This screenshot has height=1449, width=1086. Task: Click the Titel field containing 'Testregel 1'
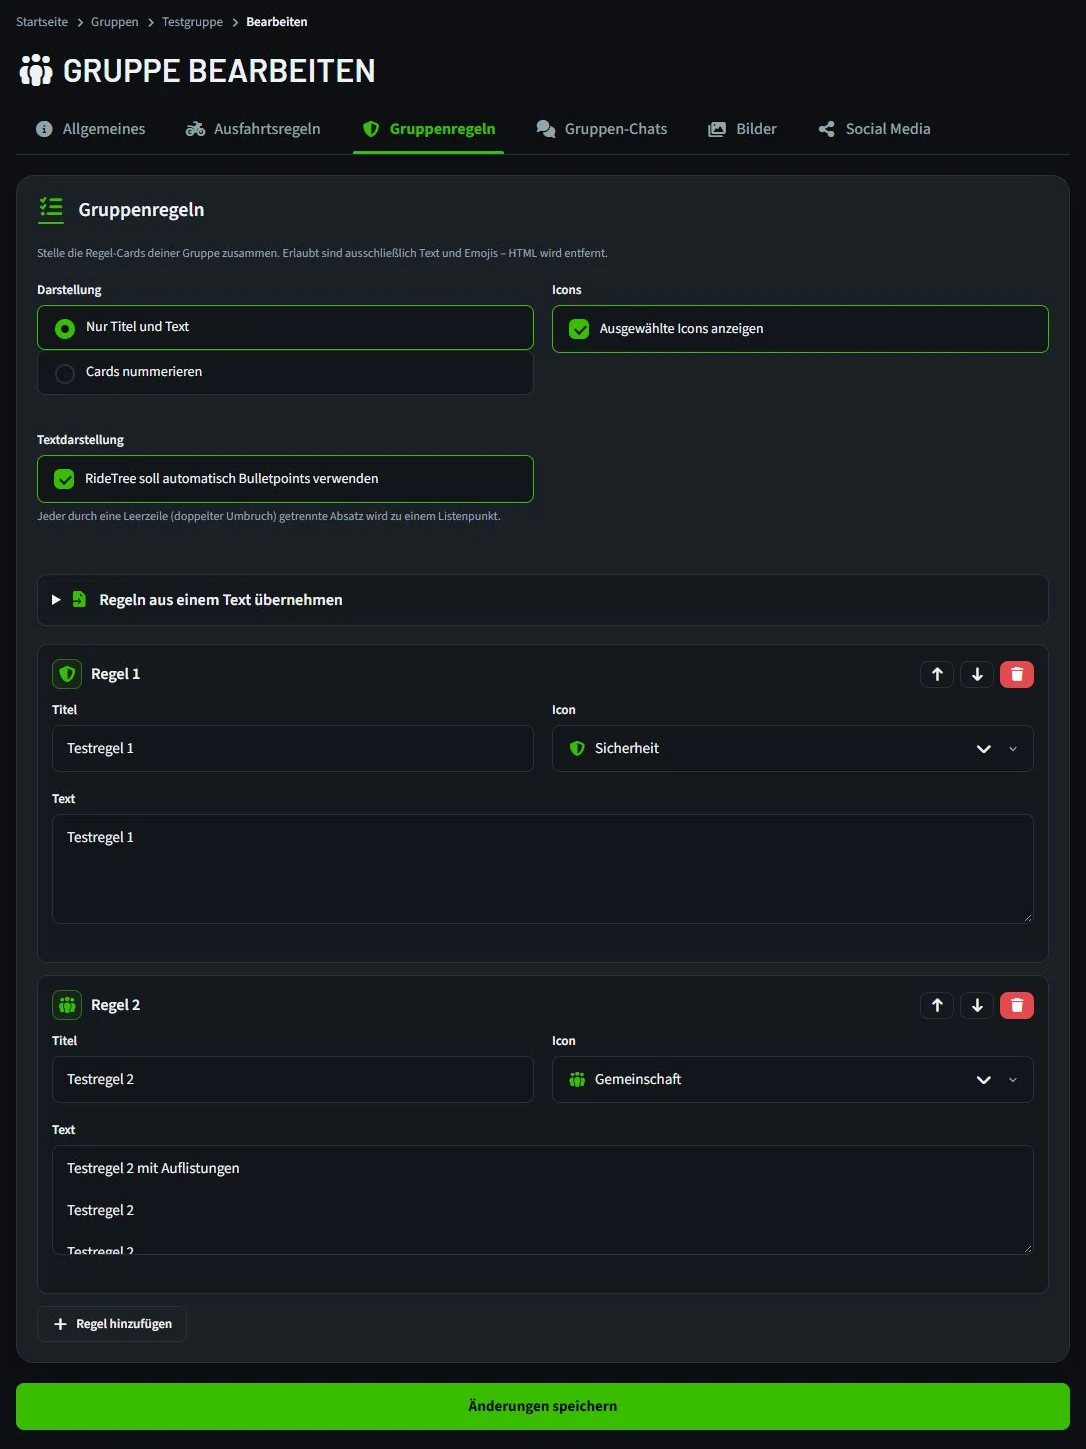[x=293, y=748]
